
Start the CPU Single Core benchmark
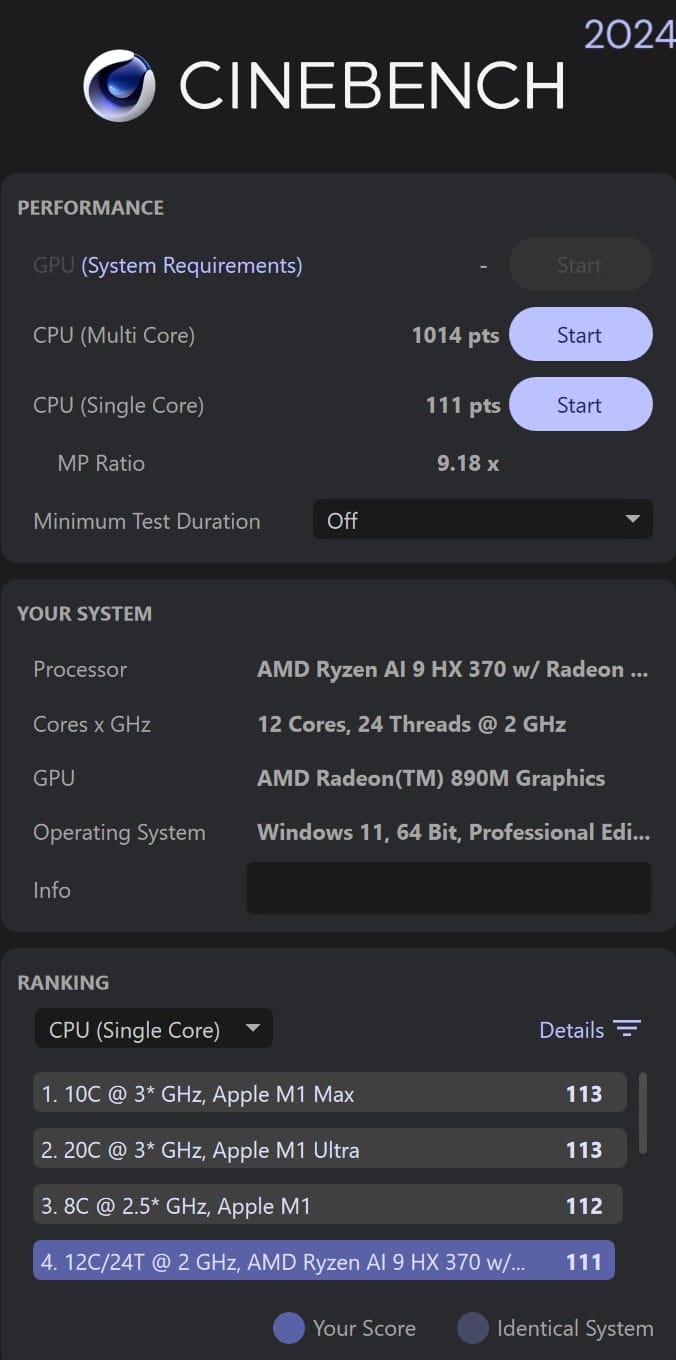pyautogui.click(x=580, y=404)
